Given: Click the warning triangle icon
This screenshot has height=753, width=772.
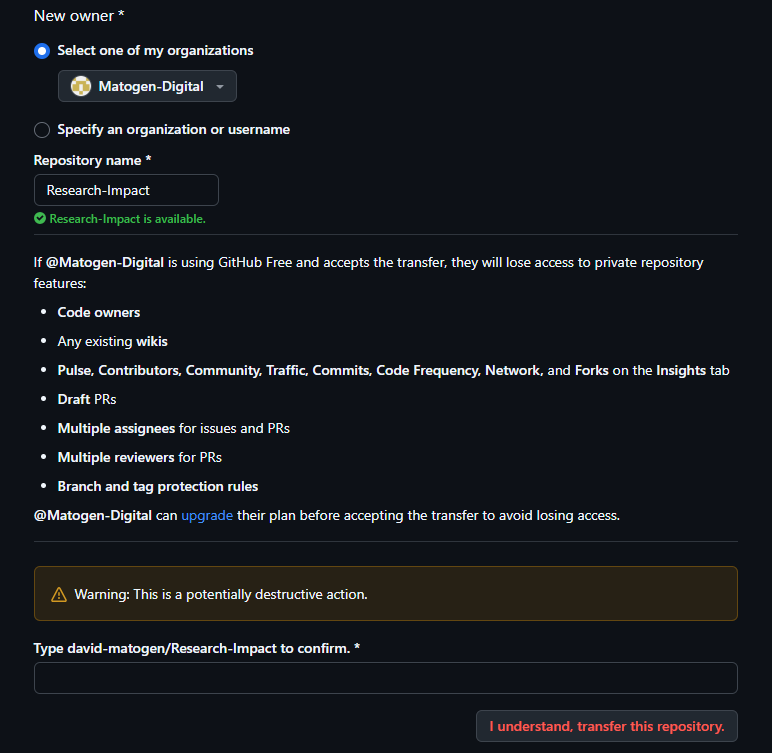Looking at the screenshot, I should (x=59, y=595).
